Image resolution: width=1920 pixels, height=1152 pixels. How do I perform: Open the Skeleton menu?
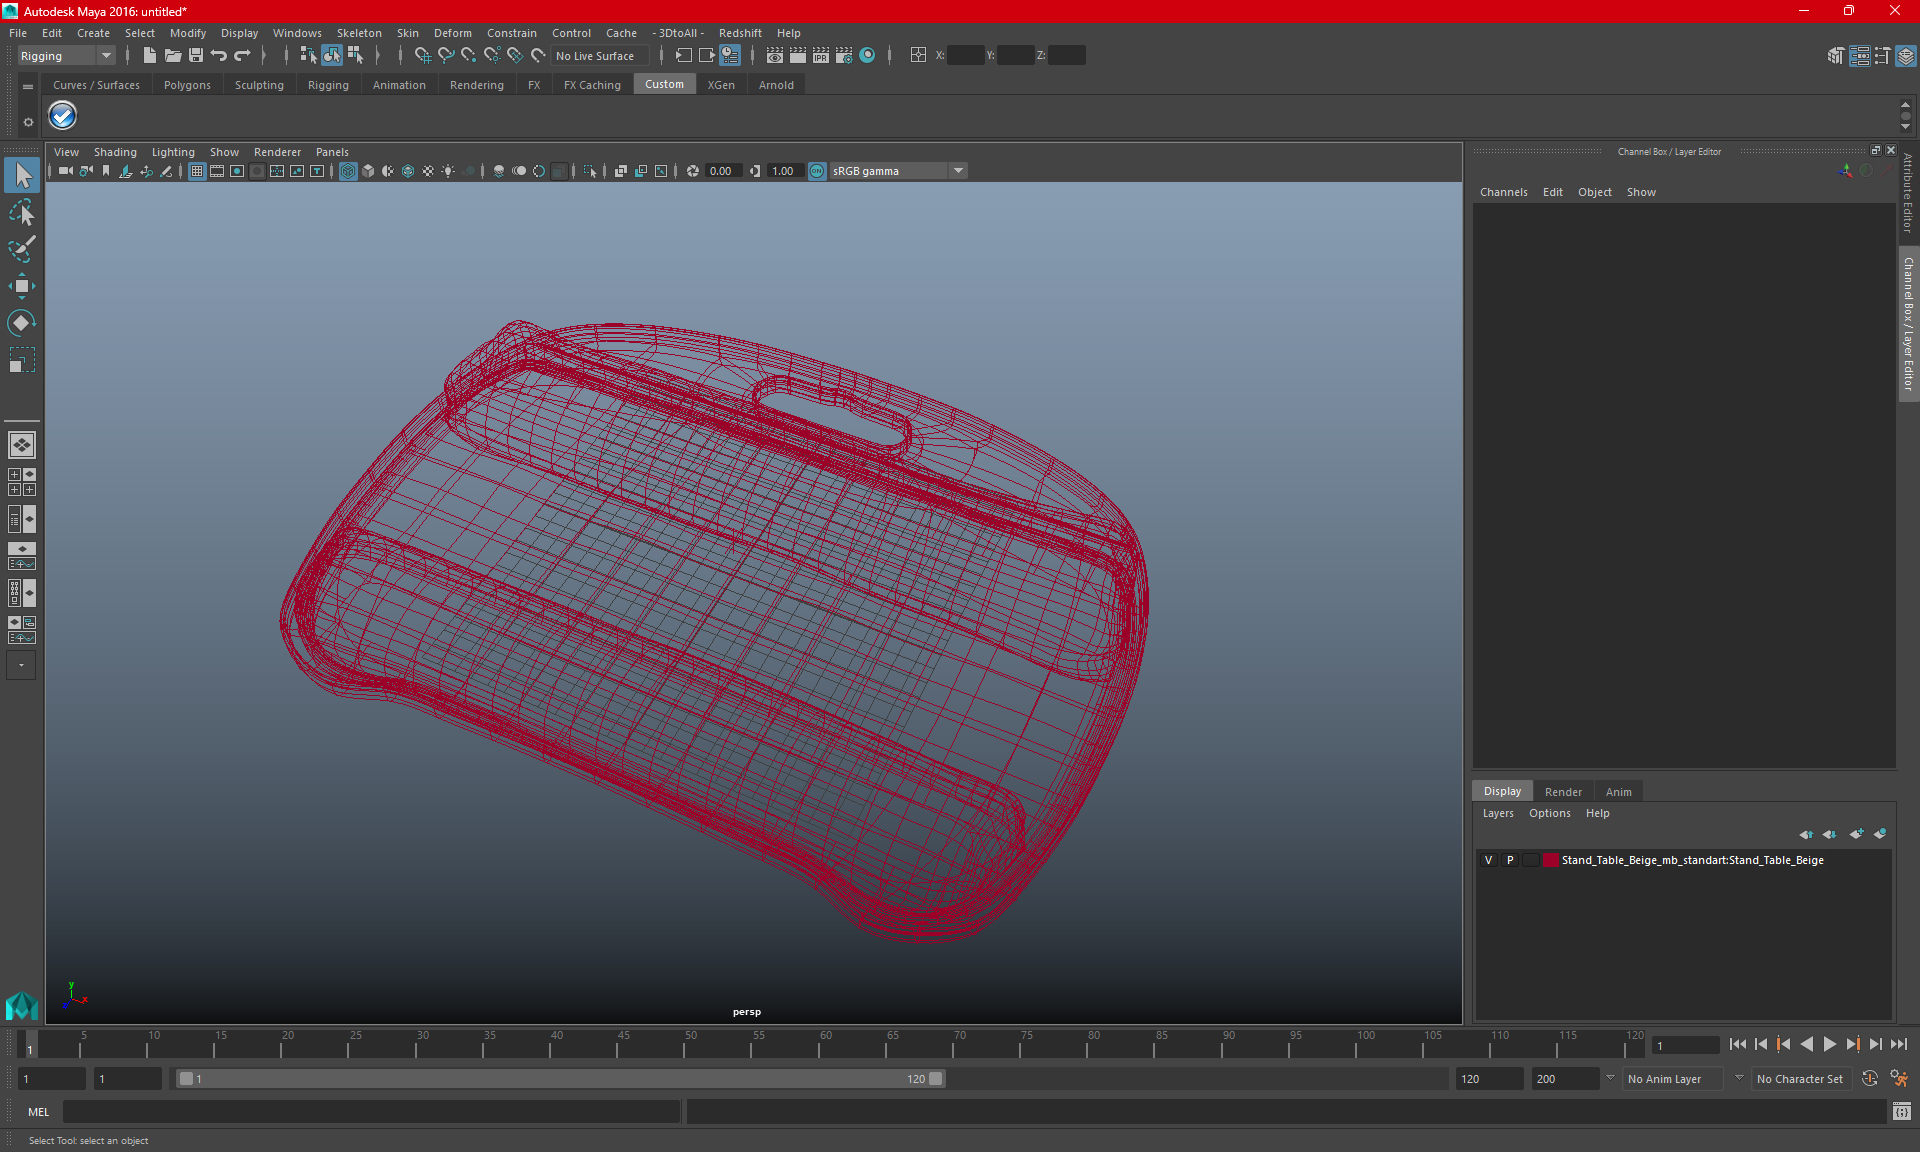359,33
